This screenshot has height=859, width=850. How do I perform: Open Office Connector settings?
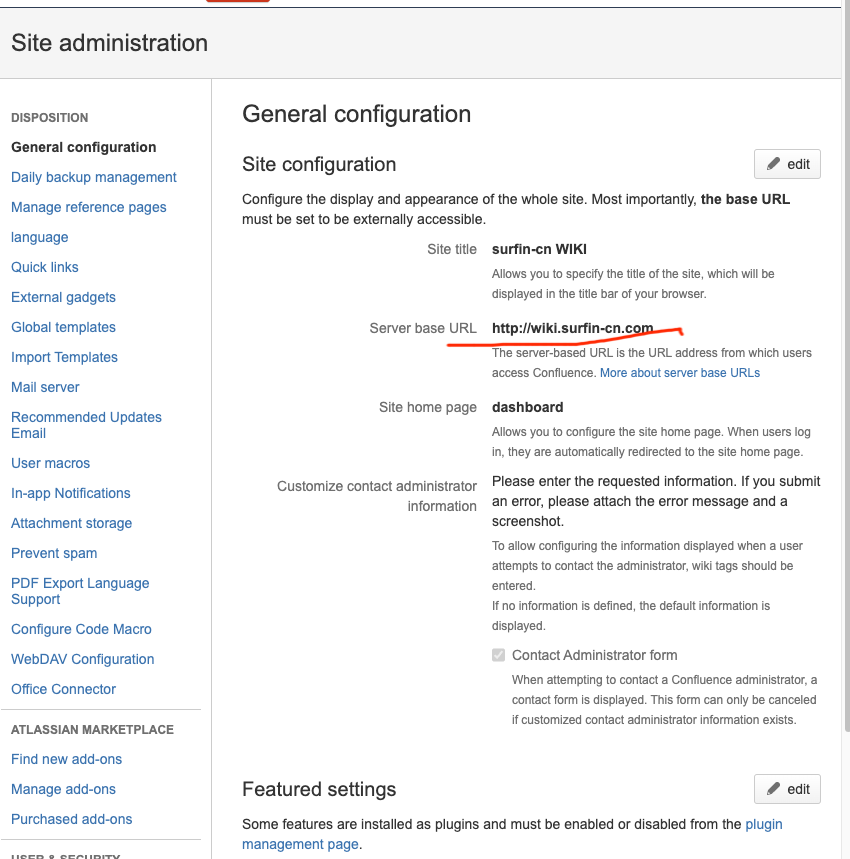tap(64, 689)
